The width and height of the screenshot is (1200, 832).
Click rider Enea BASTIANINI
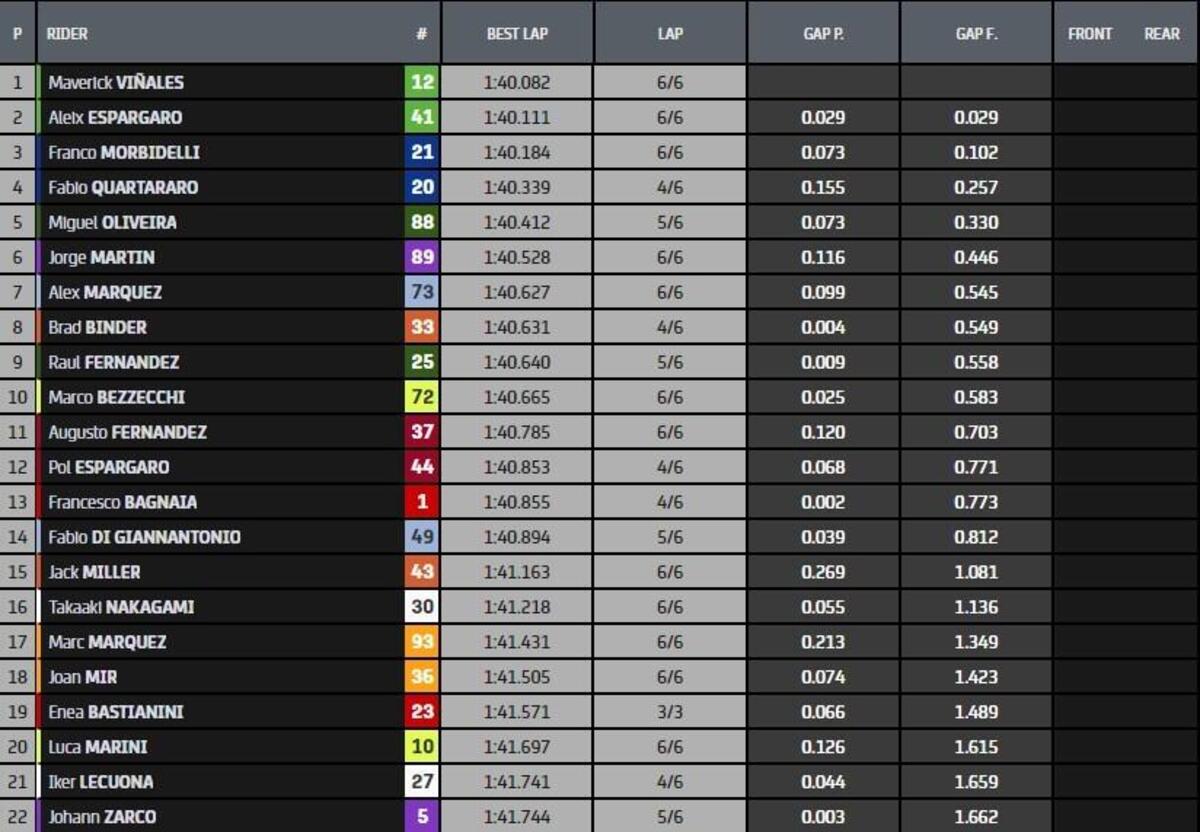(116, 712)
